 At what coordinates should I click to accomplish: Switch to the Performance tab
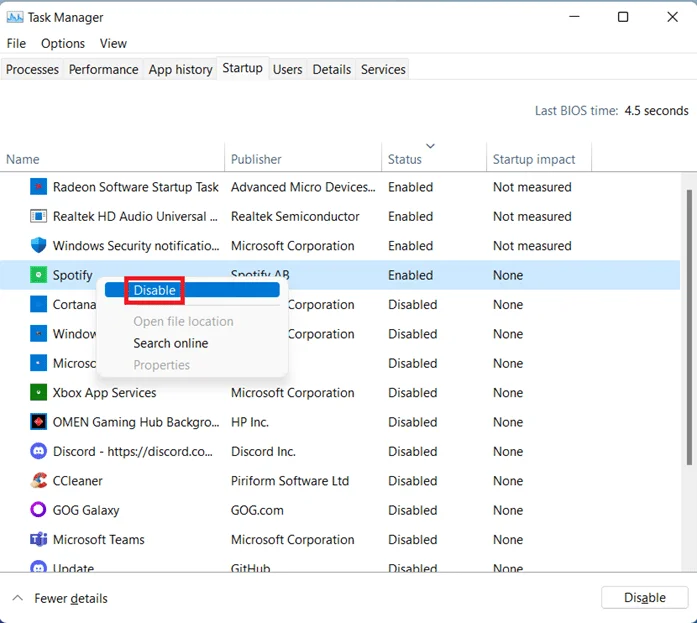(x=103, y=69)
